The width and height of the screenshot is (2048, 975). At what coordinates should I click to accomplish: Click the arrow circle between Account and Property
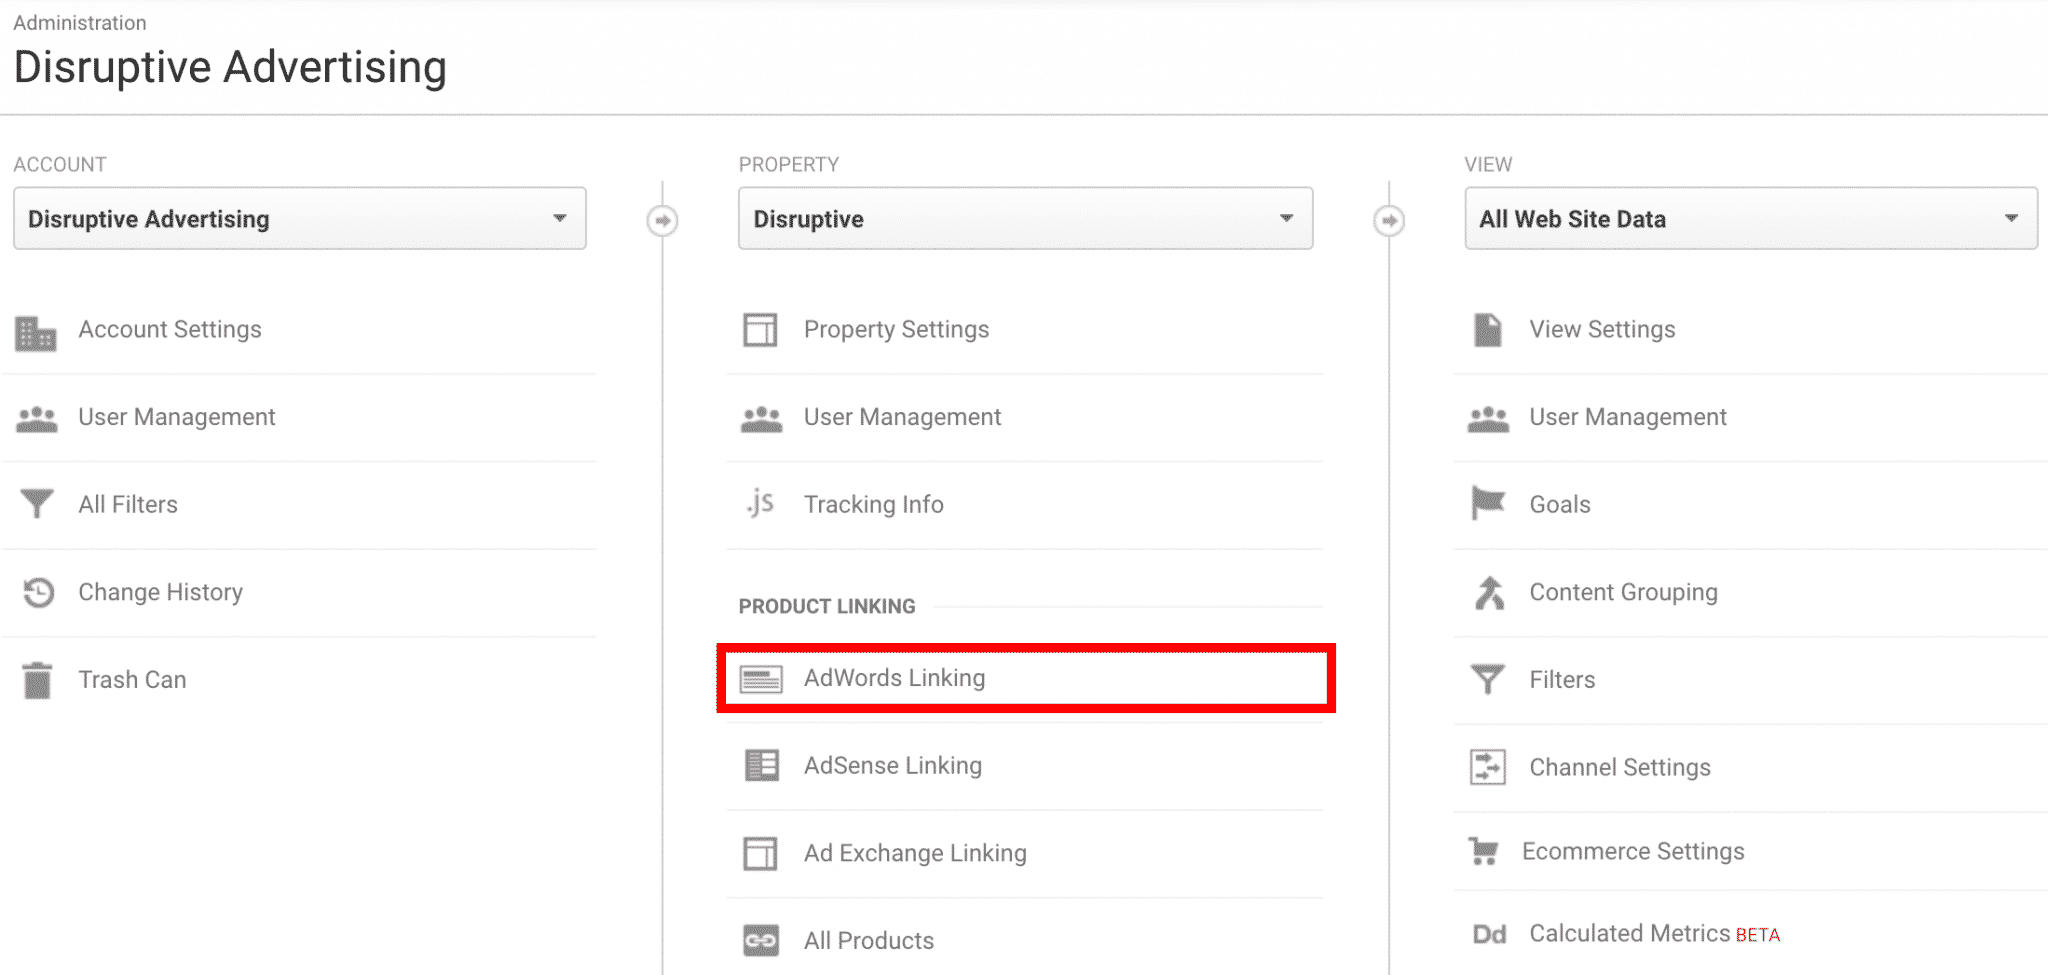[x=662, y=220]
